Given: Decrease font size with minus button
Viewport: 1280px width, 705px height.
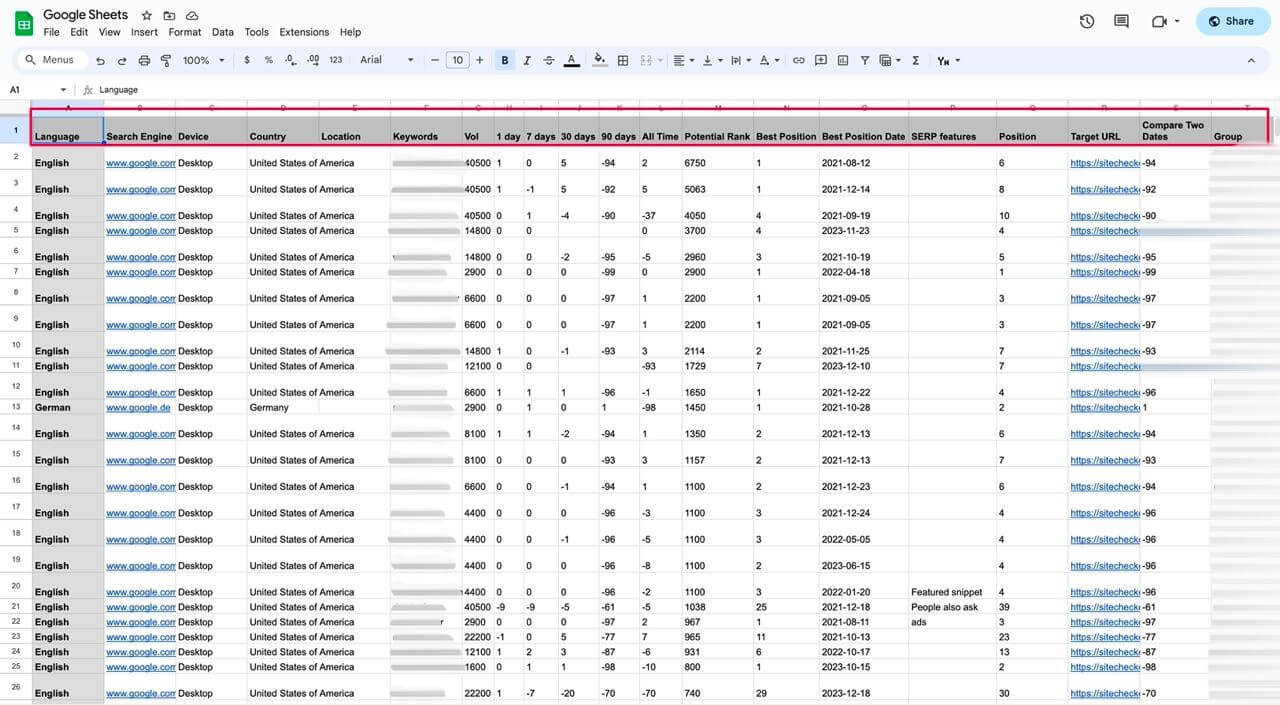Looking at the screenshot, I should 435,60.
